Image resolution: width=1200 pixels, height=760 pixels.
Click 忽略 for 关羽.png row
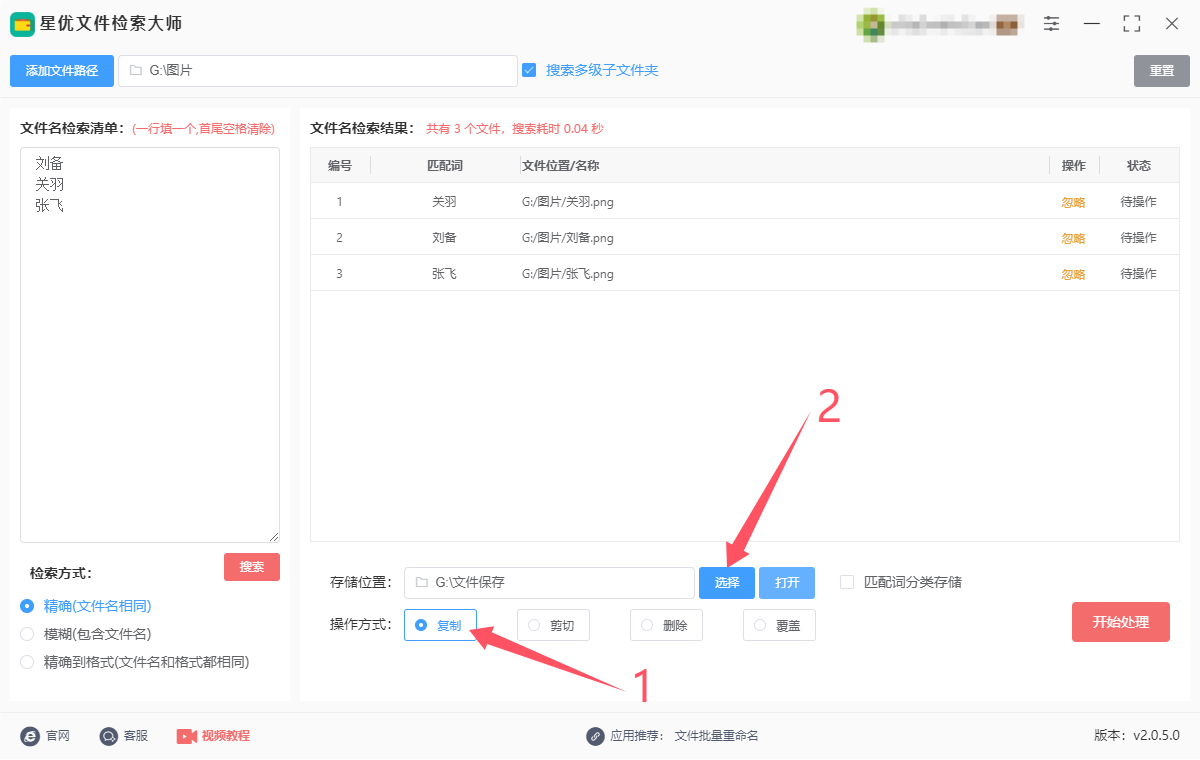coord(1073,202)
